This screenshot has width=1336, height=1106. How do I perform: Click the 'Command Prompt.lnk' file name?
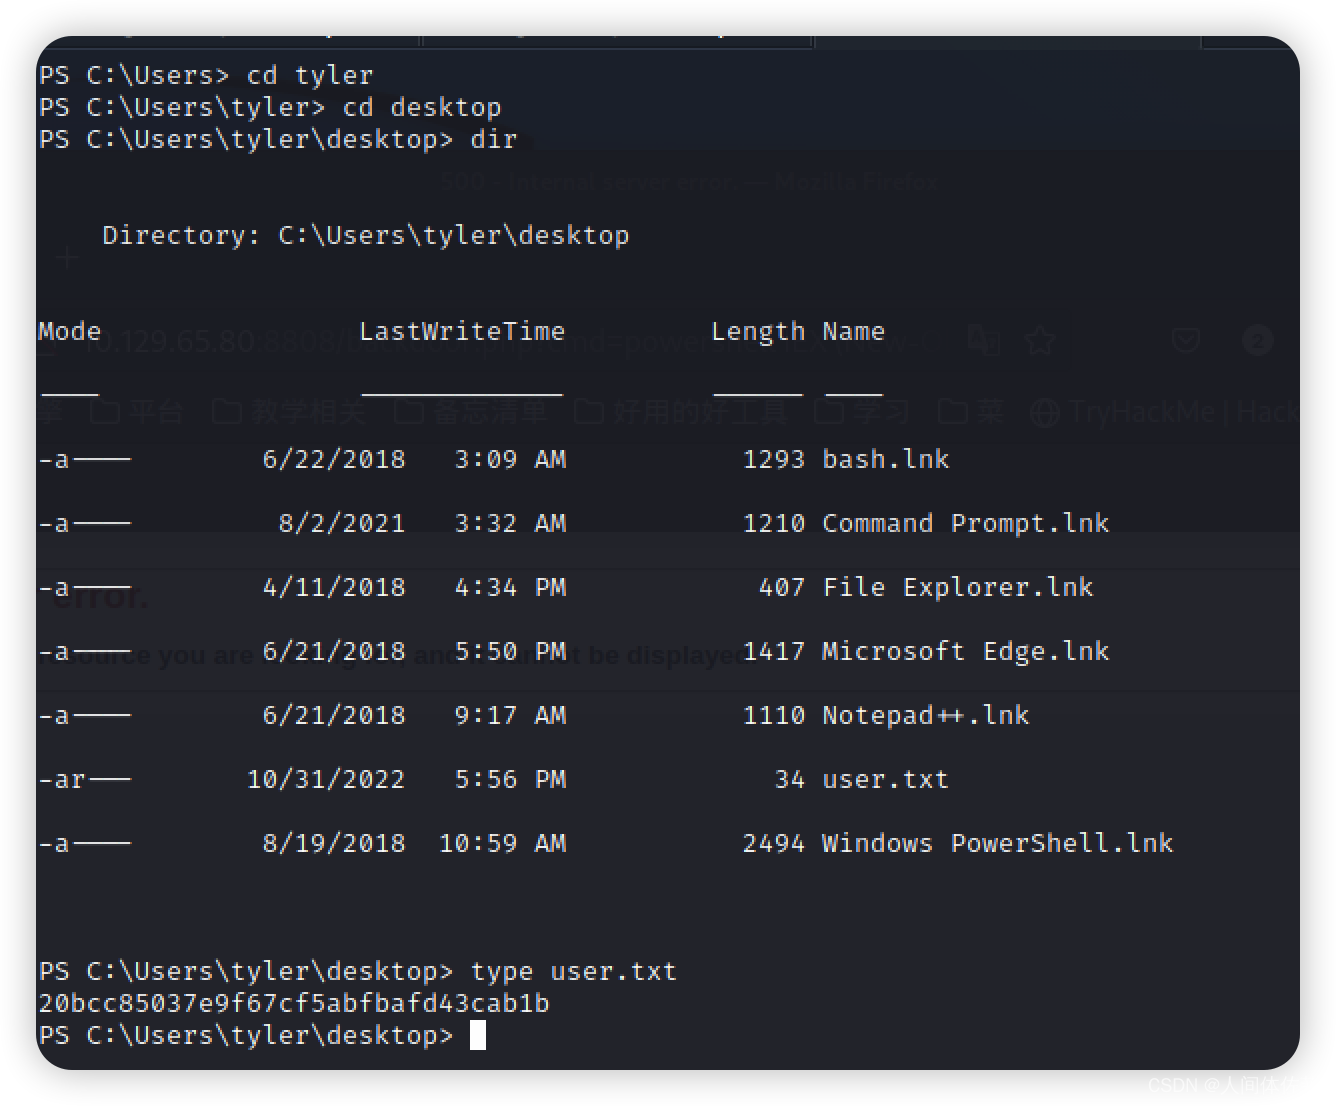coord(966,523)
